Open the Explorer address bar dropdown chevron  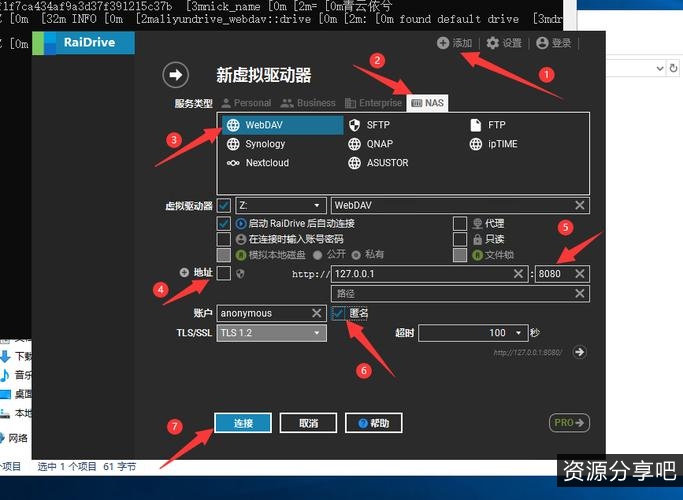pos(660,68)
